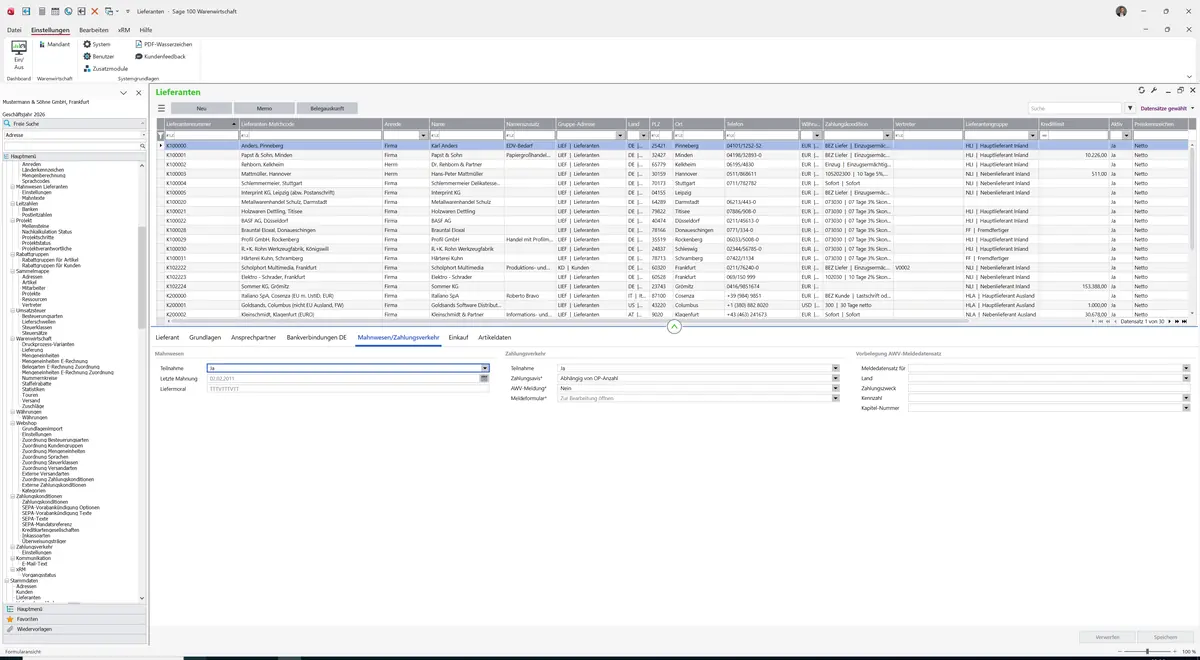Open the Datei menu
1200x660 pixels.
pyautogui.click(x=14, y=30)
